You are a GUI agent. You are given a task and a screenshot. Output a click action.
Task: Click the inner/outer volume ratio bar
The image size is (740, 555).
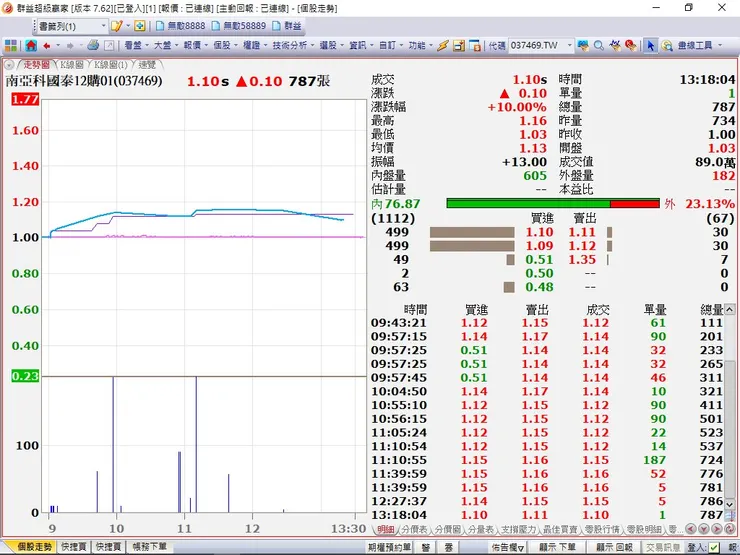(x=553, y=203)
